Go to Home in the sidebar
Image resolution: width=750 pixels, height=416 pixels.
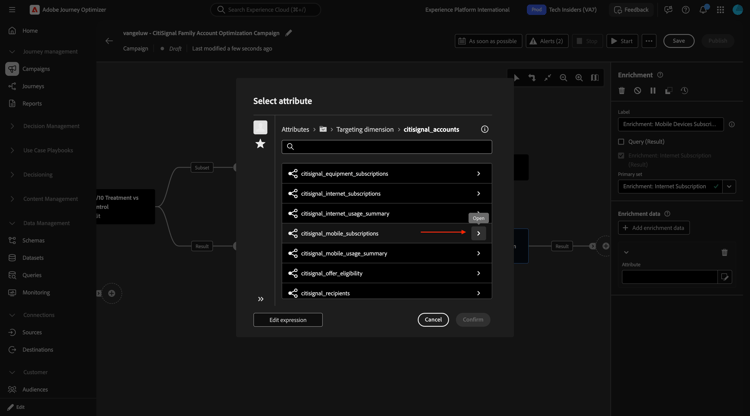[30, 31]
